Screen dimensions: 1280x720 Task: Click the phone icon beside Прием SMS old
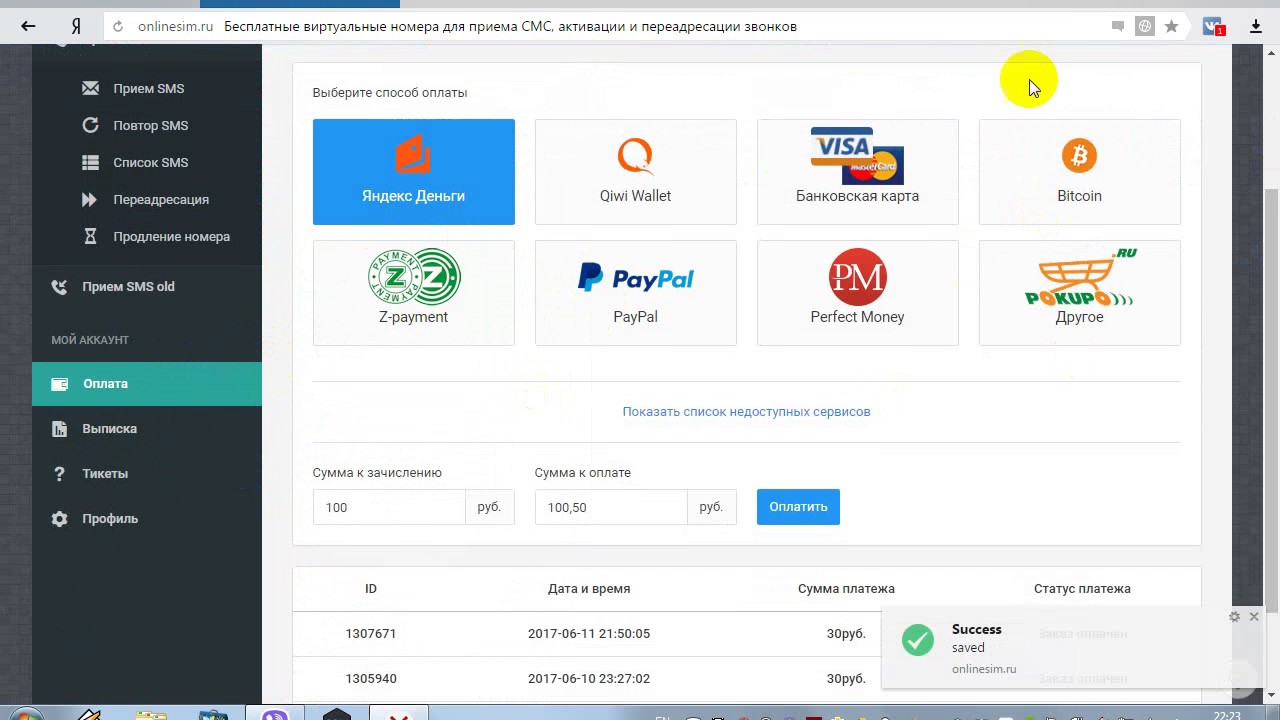pyautogui.click(x=59, y=286)
